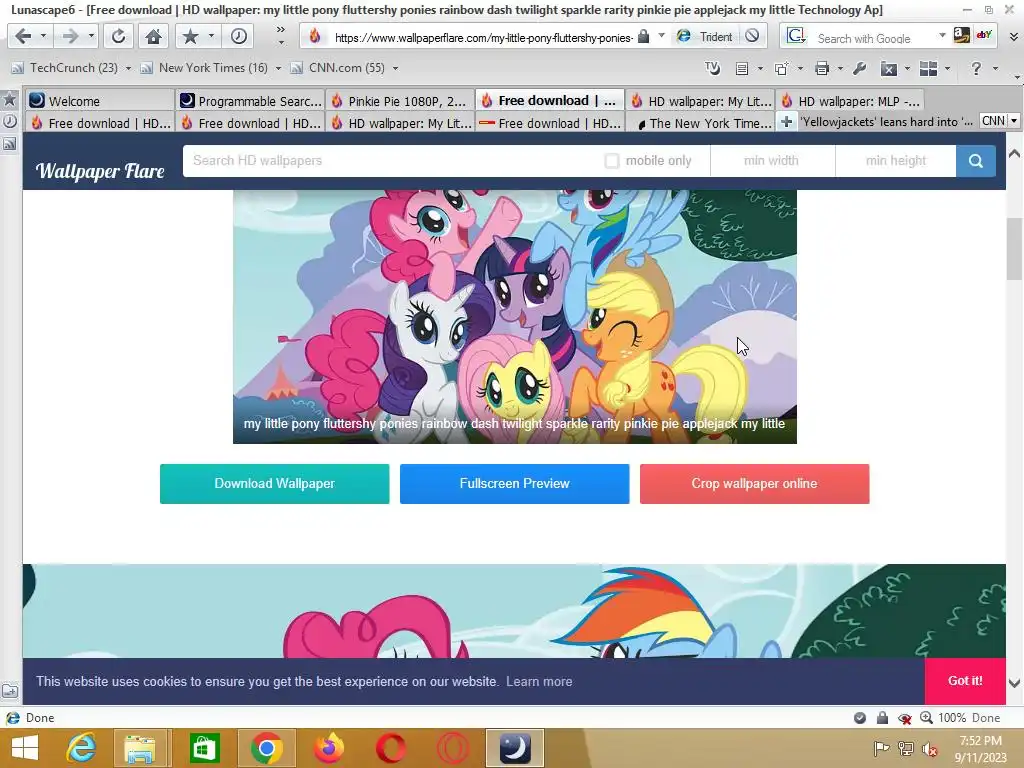Screen dimensions: 1024x768
Task: Click the eBay search shortcut icon
Action: (x=984, y=35)
